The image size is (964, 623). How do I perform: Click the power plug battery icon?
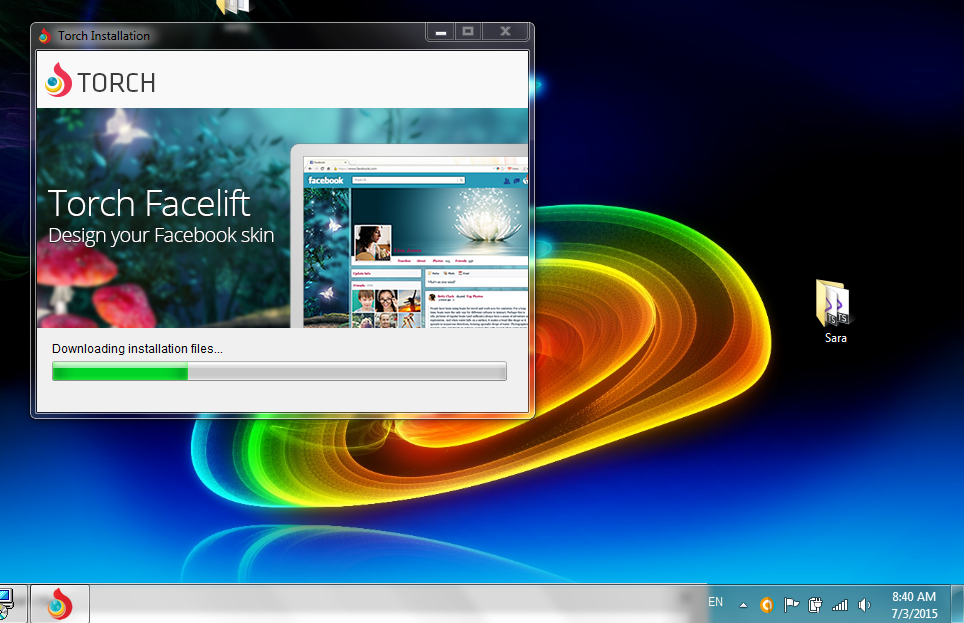pos(815,604)
